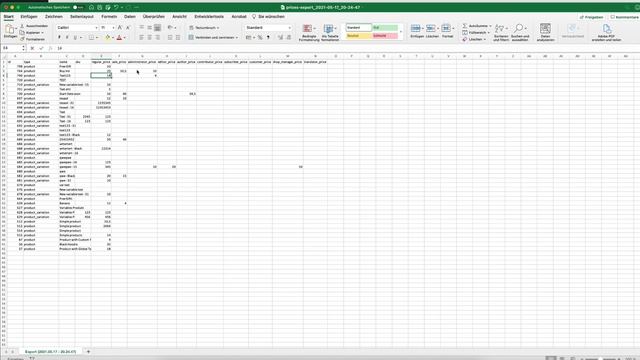Select the Export sheet tab
Viewport: 640px width, 360px height.
coord(50,351)
